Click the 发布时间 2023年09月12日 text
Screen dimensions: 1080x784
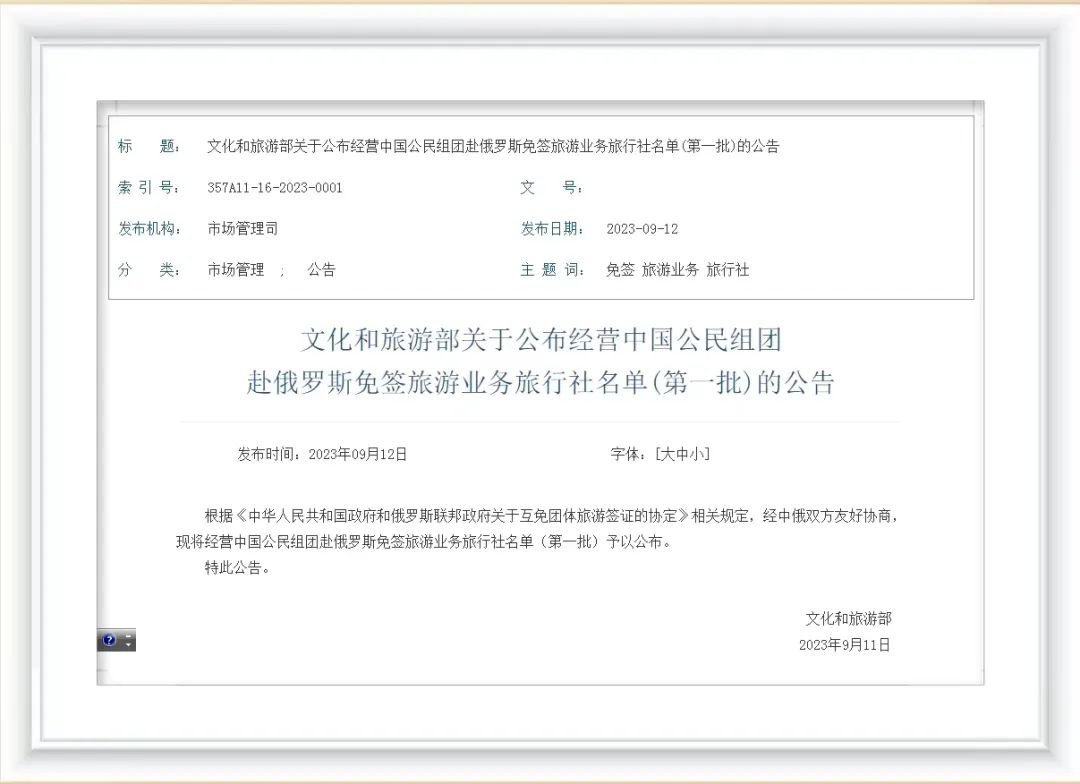(x=322, y=454)
